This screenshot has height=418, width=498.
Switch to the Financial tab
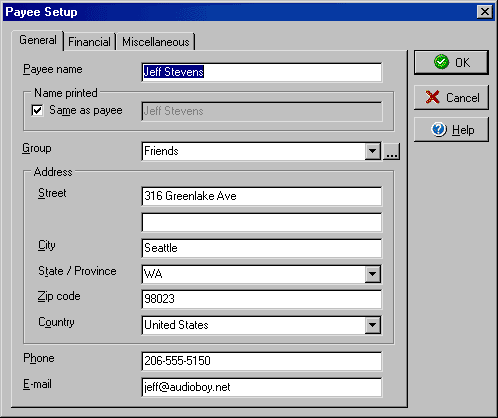89,42
